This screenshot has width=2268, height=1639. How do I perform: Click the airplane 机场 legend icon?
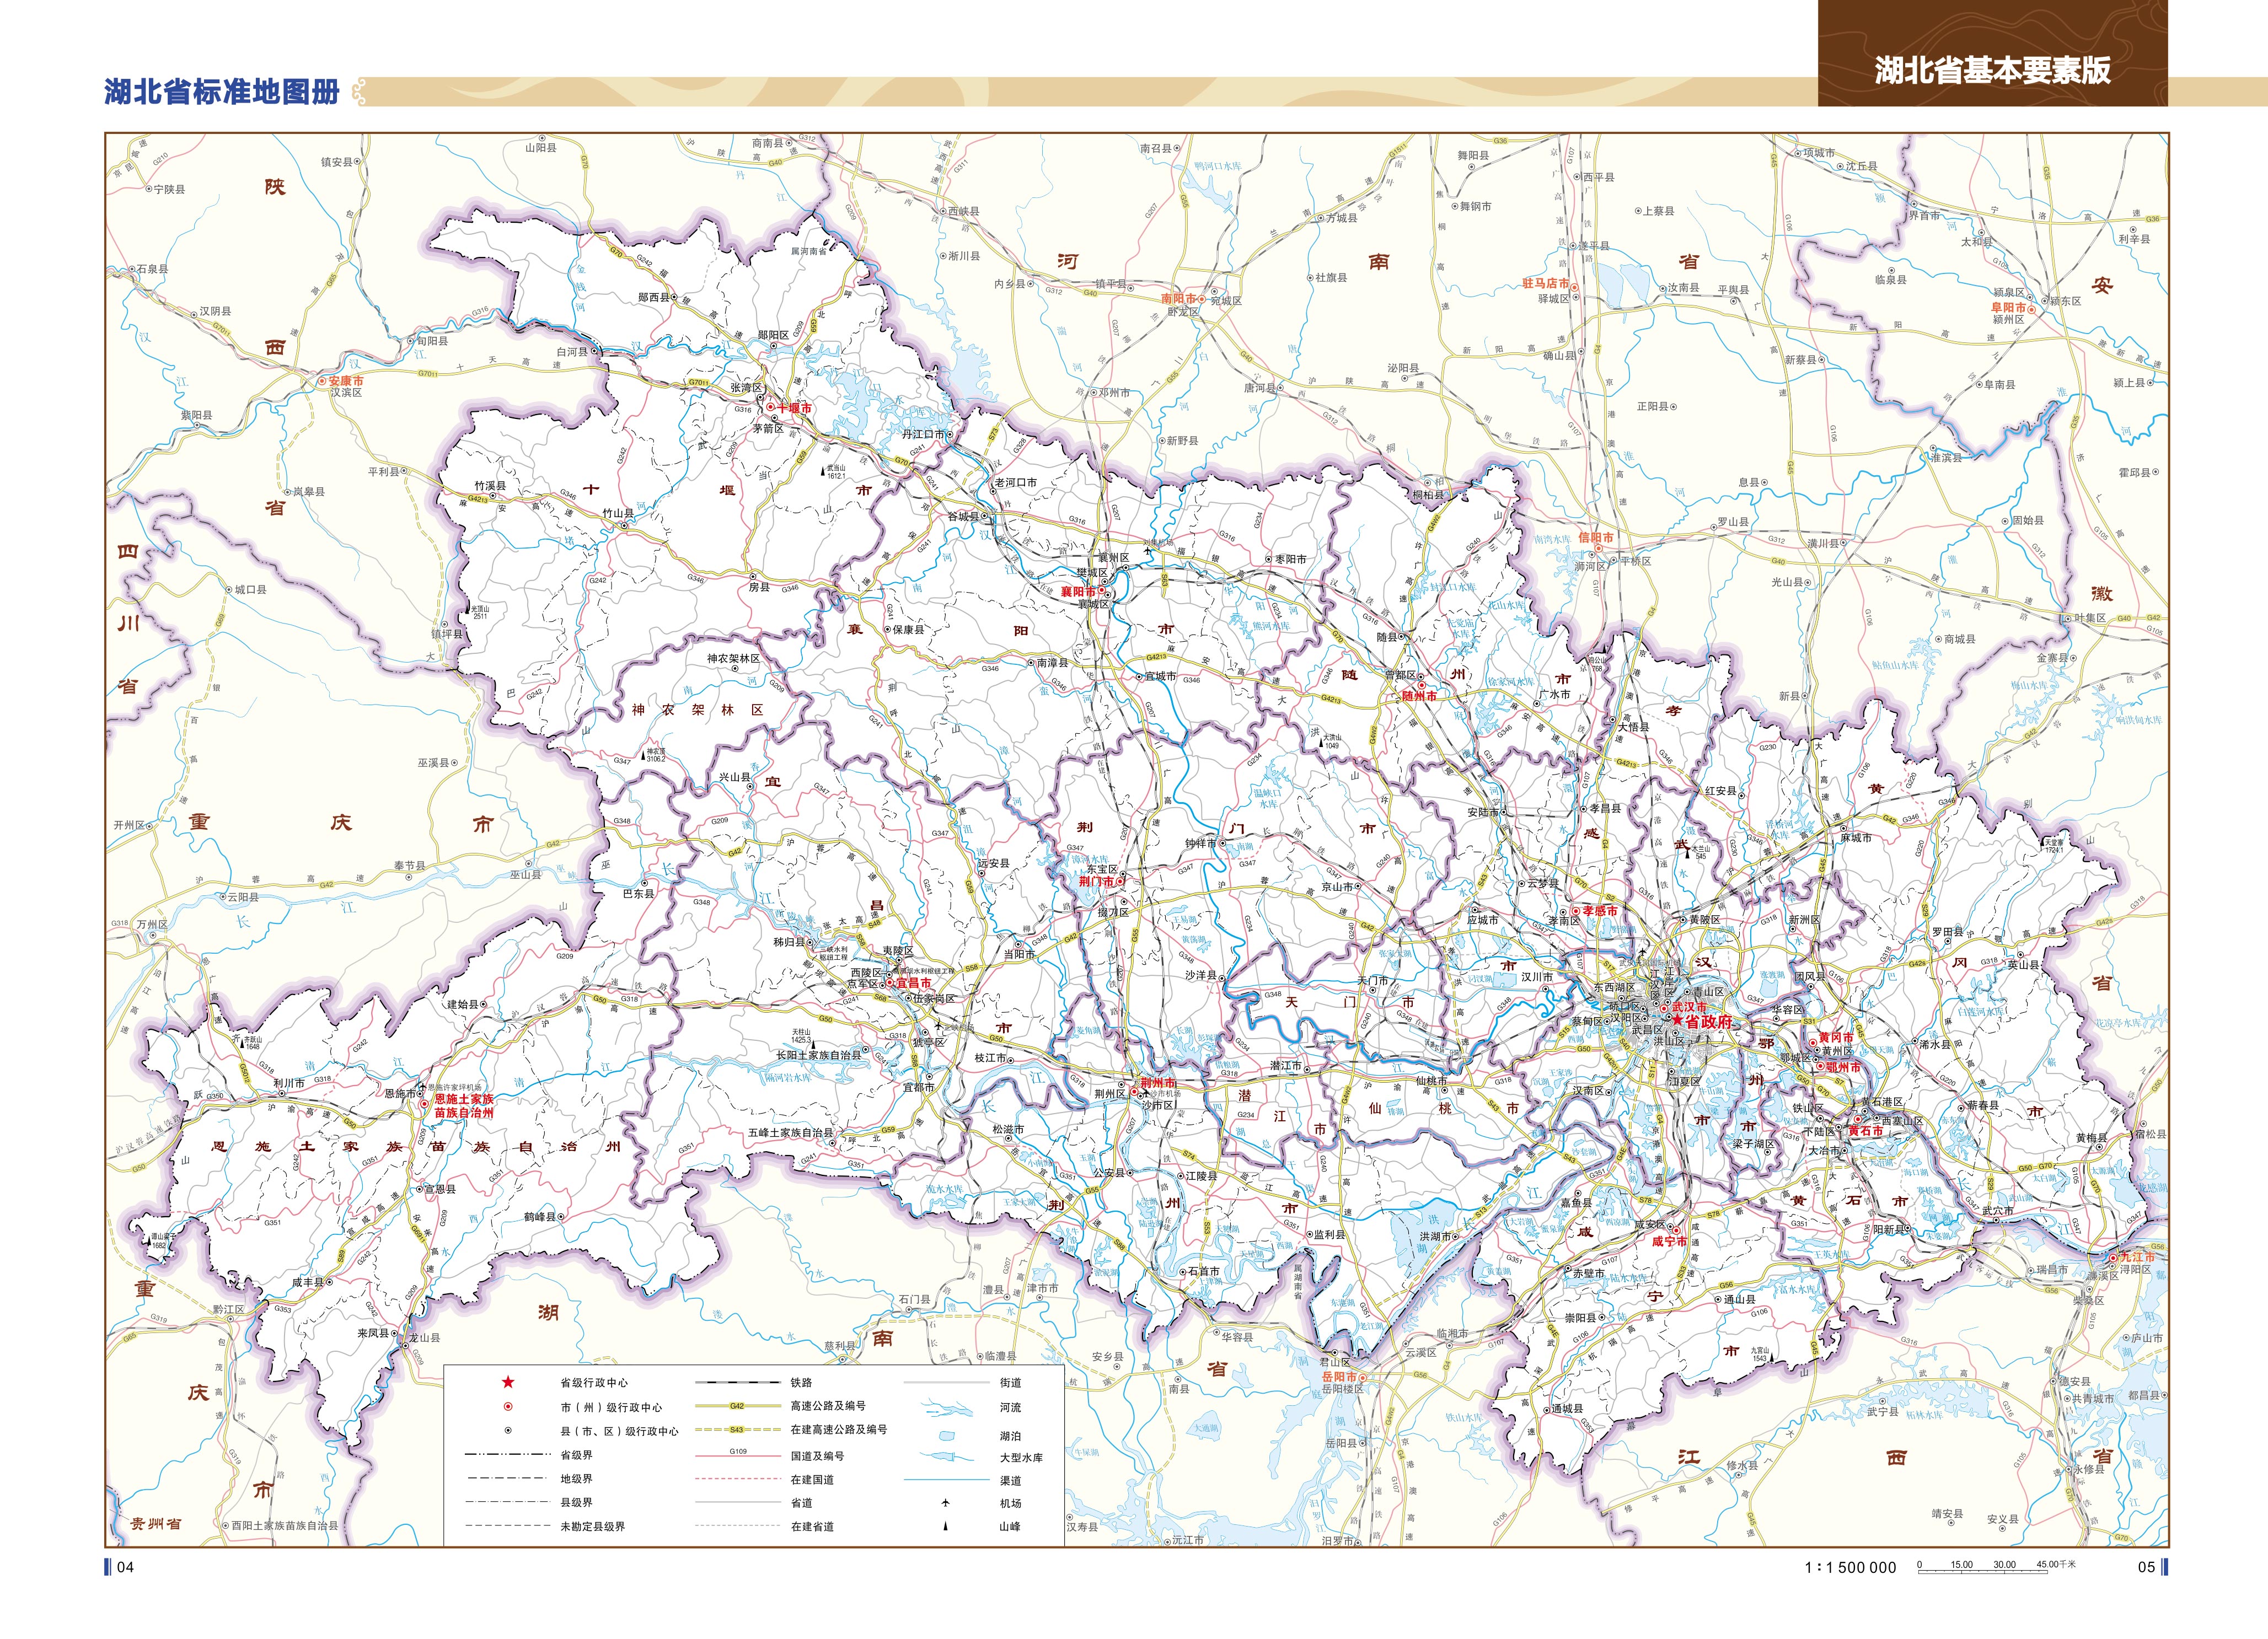tap(946, 1502)
